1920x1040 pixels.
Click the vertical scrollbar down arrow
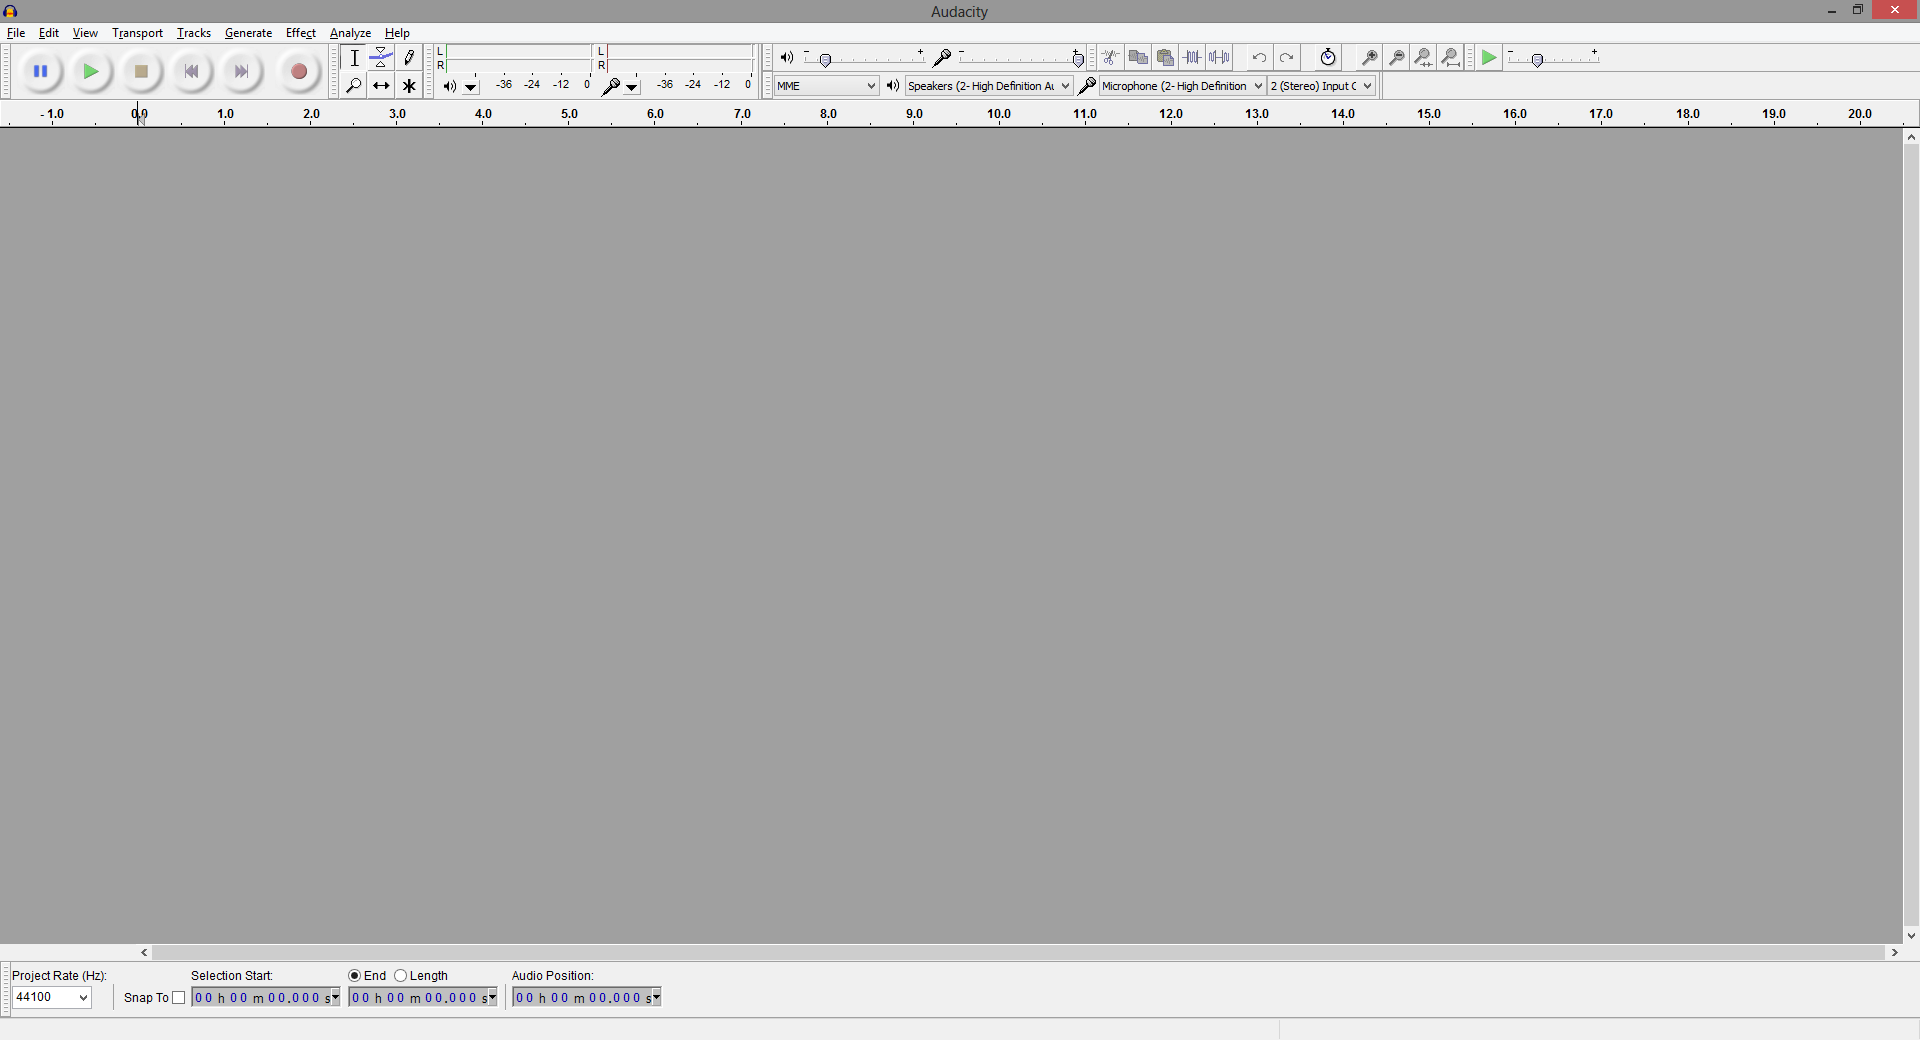(x=1911, y=936)
